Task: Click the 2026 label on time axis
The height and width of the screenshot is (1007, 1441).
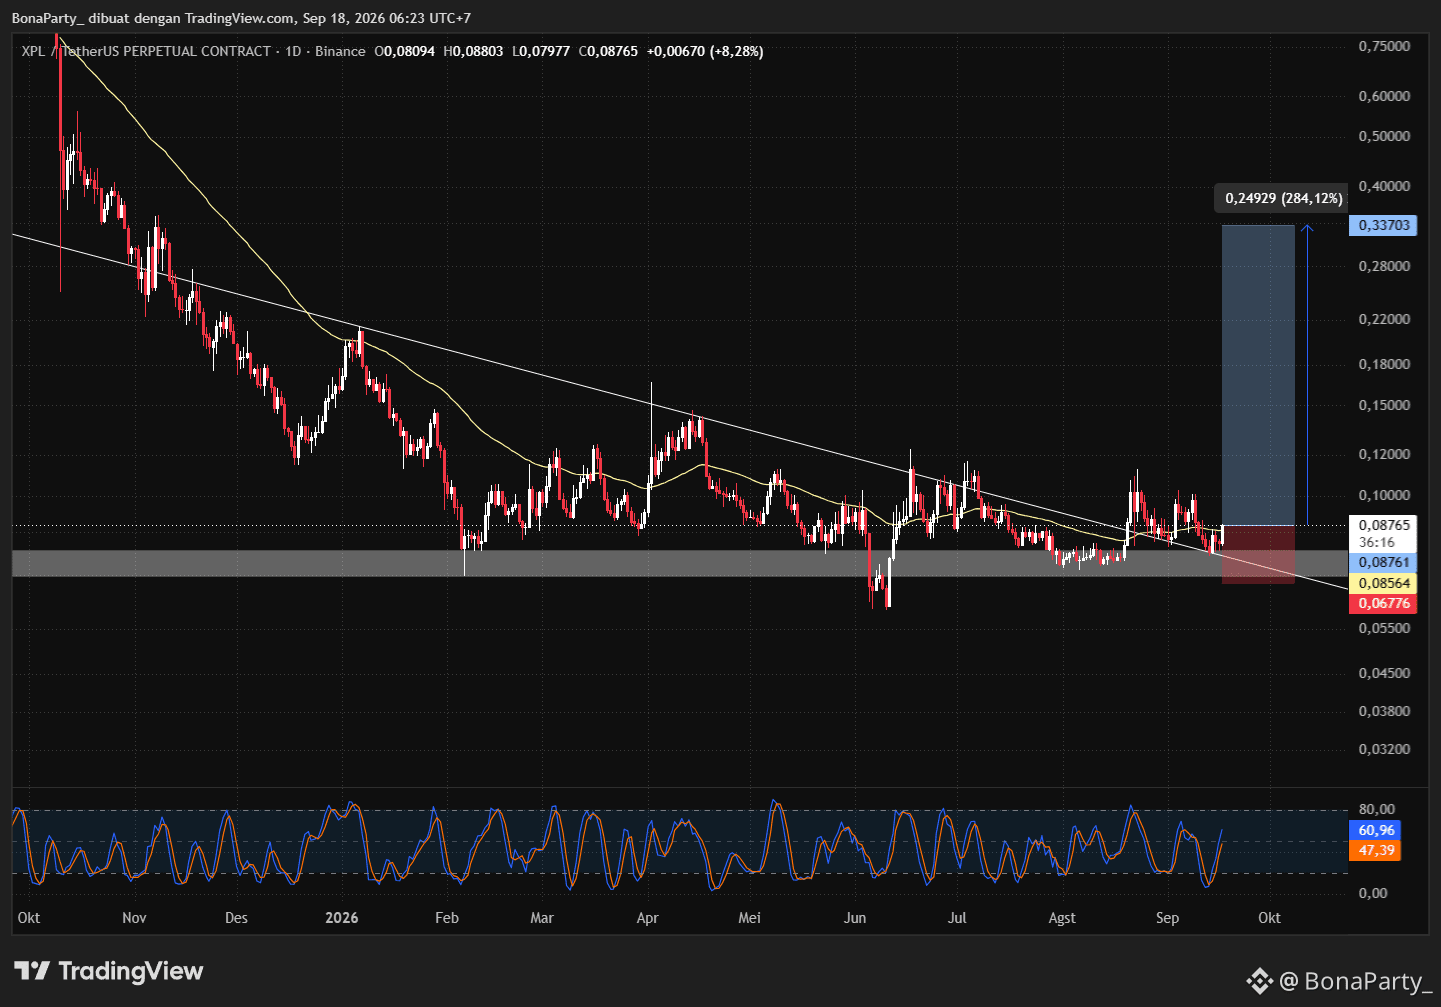Action: pos(342,918)
